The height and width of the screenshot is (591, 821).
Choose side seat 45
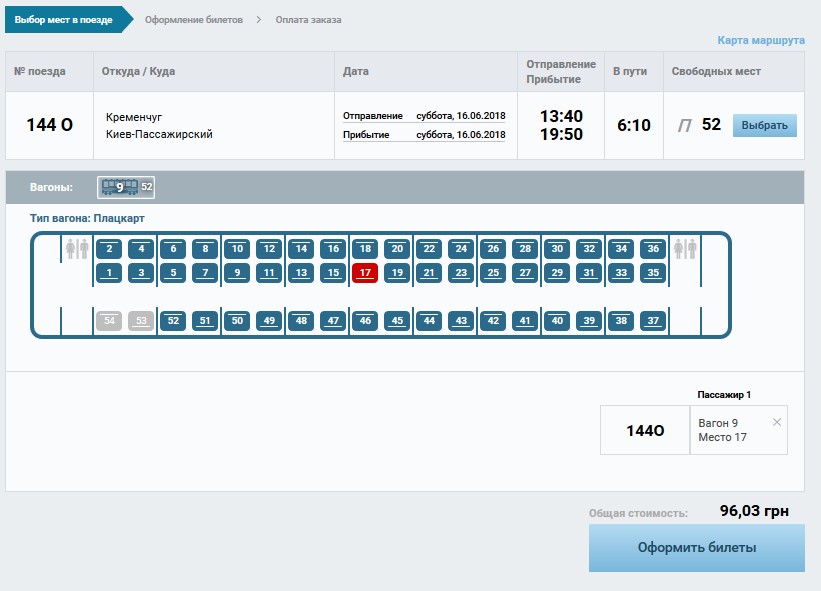coord(397,321)
